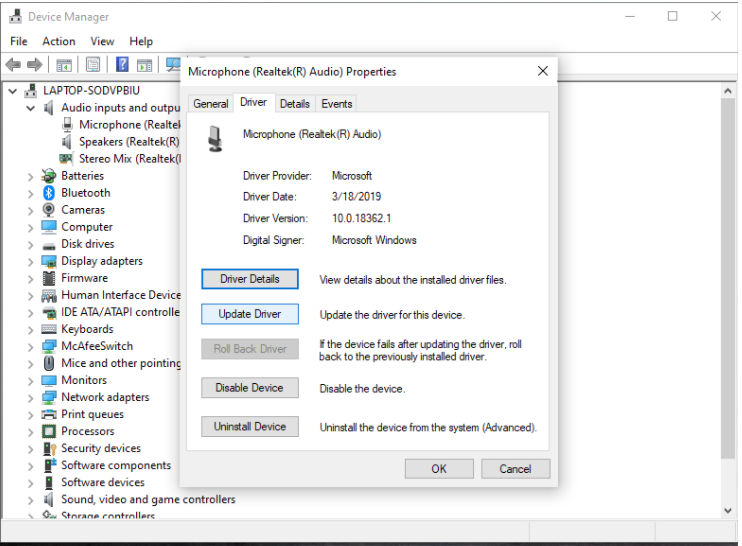The image size is (742, 546).
Task: Click the Disable Device button
Action: 250,388
